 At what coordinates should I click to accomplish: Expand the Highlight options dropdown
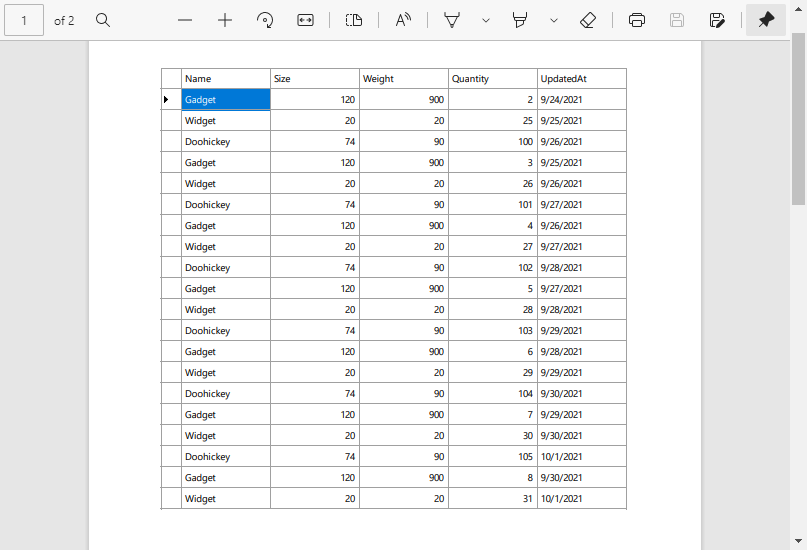[554, 20]
